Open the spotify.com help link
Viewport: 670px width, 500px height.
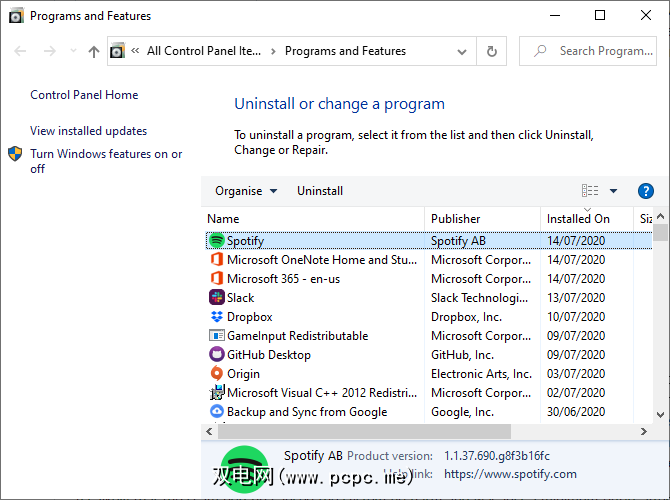click(x=510, y=474)
